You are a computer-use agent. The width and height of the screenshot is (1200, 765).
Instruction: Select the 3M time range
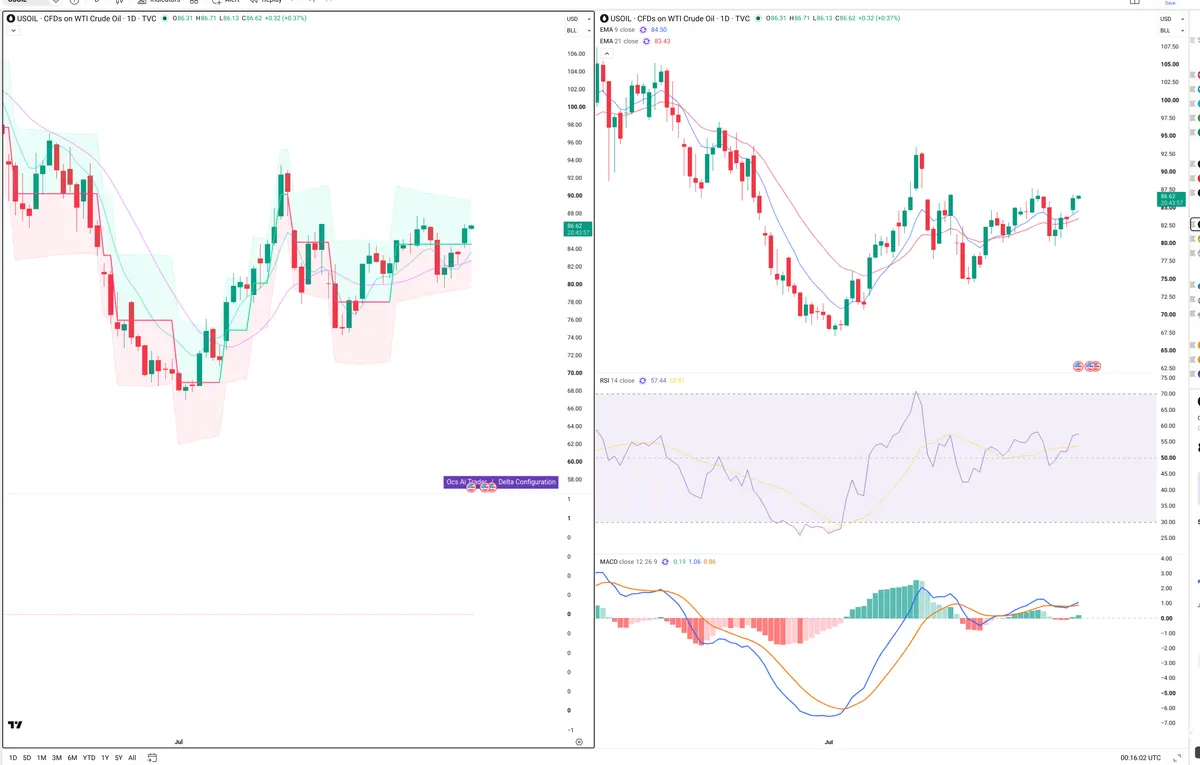(57, 758)
